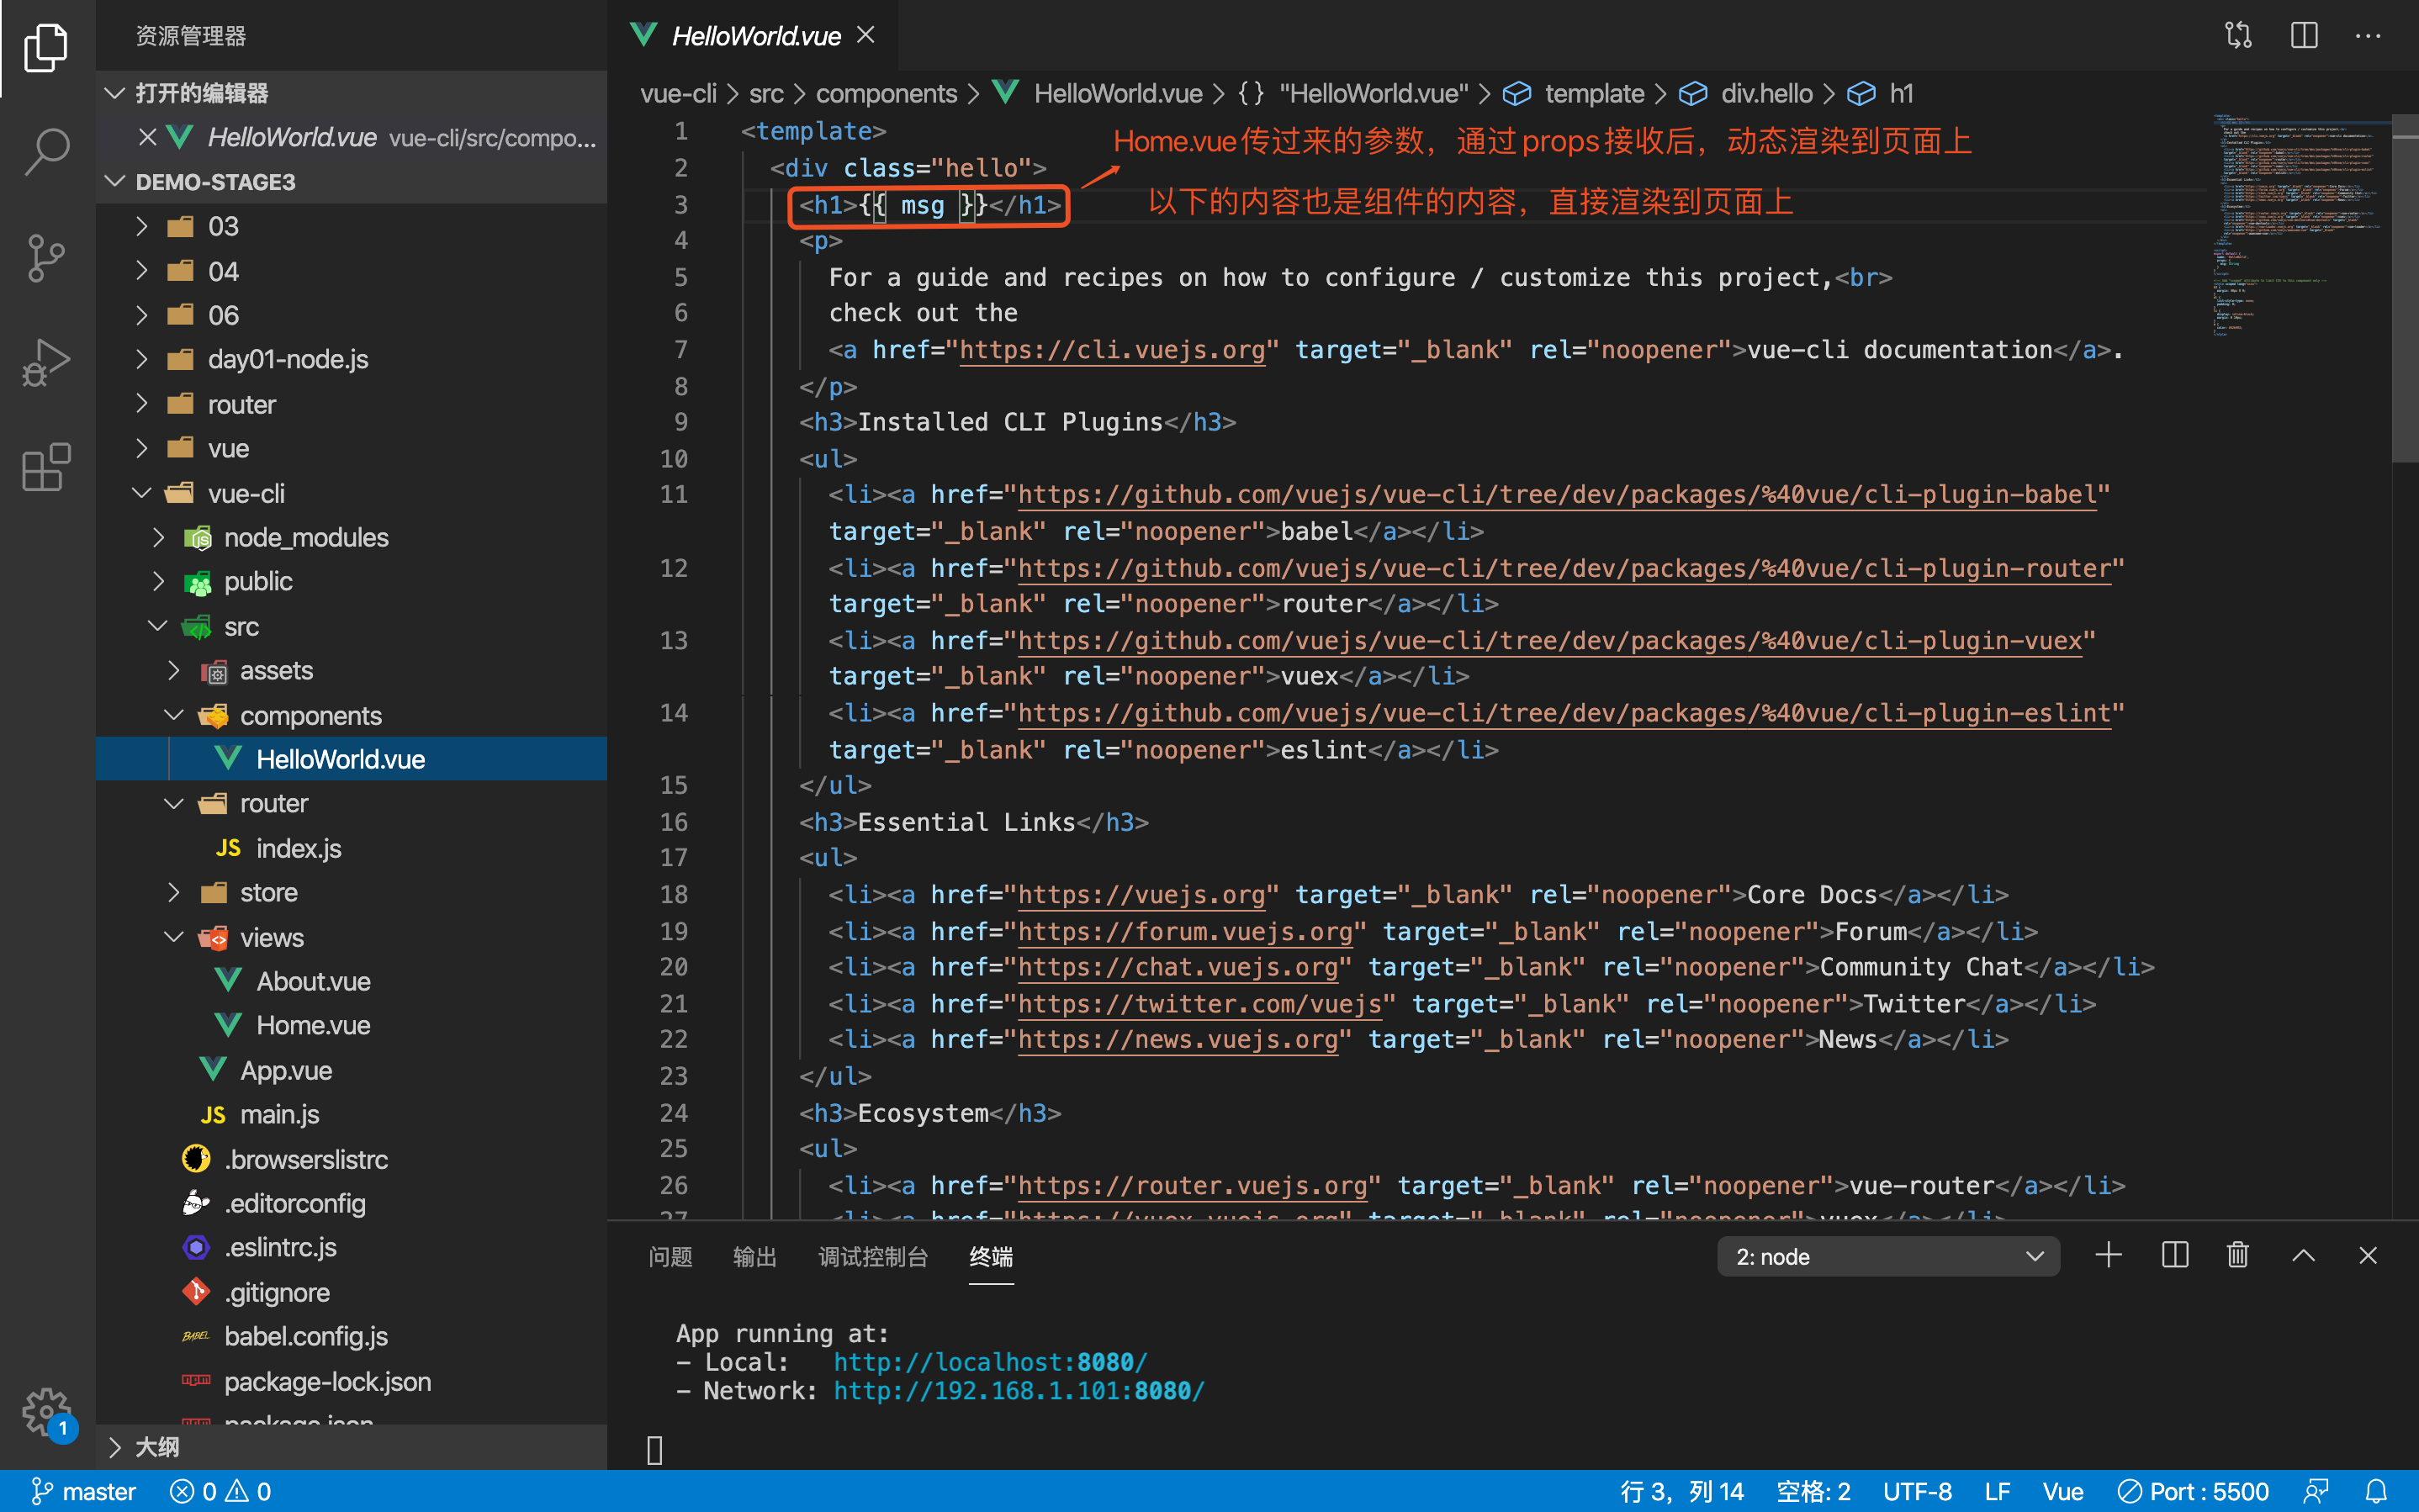Click the master branch status button
2419x1512 pixels.
click(84, 1492)
